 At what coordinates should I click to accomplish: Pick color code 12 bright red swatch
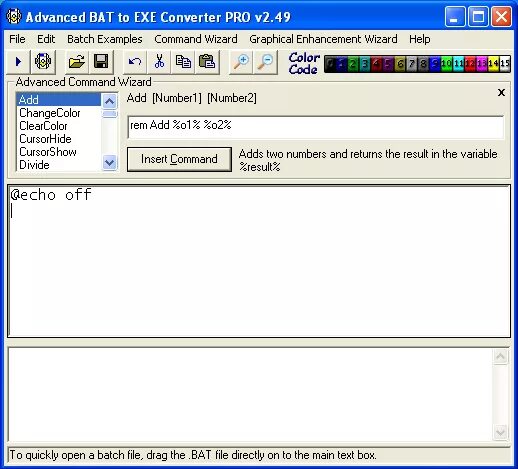469,63
